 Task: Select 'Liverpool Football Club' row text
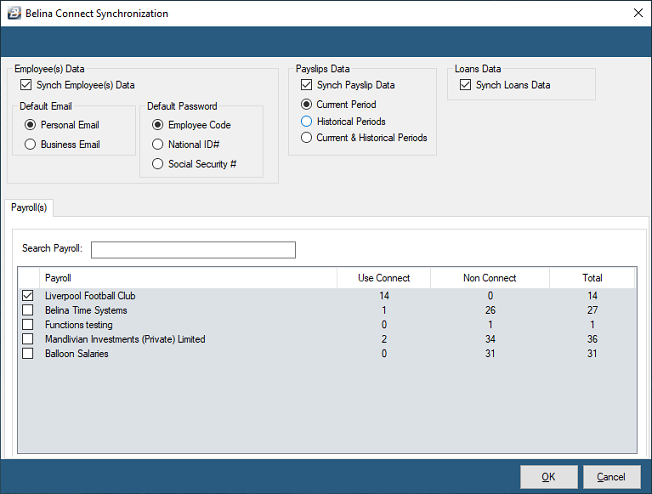tap(90, 296)
